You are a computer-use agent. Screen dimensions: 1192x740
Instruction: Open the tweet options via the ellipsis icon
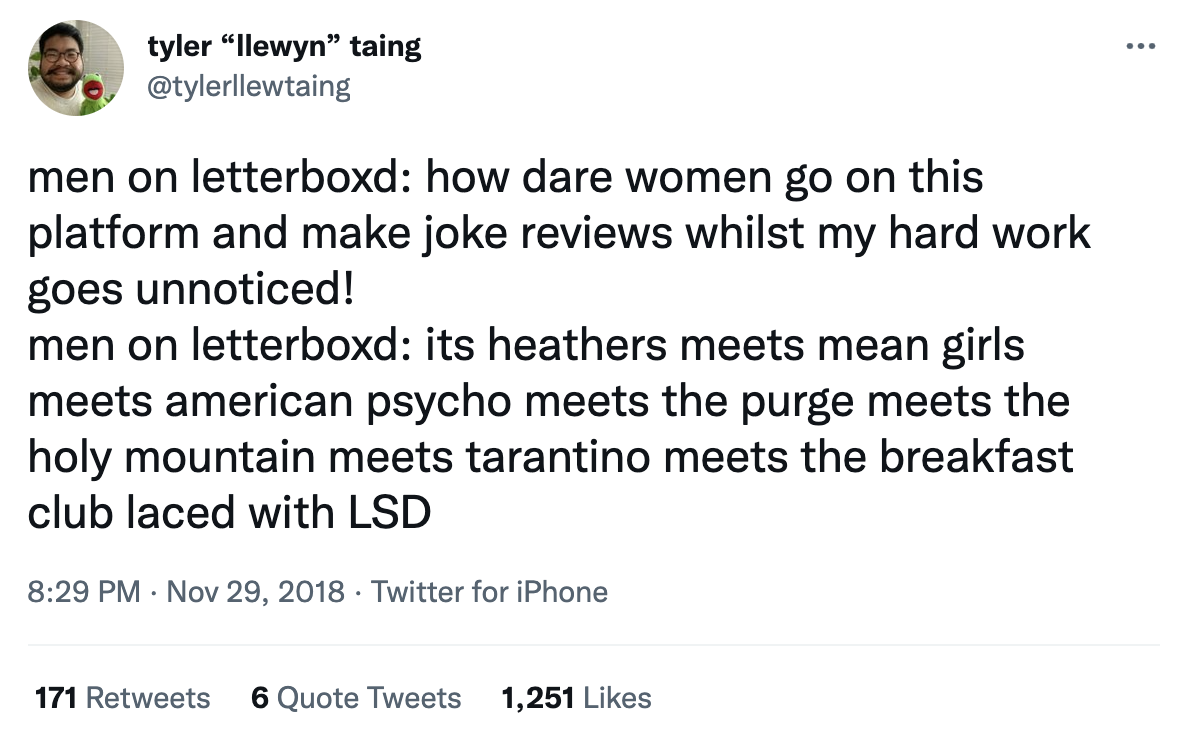click(x=1141, y=44)
